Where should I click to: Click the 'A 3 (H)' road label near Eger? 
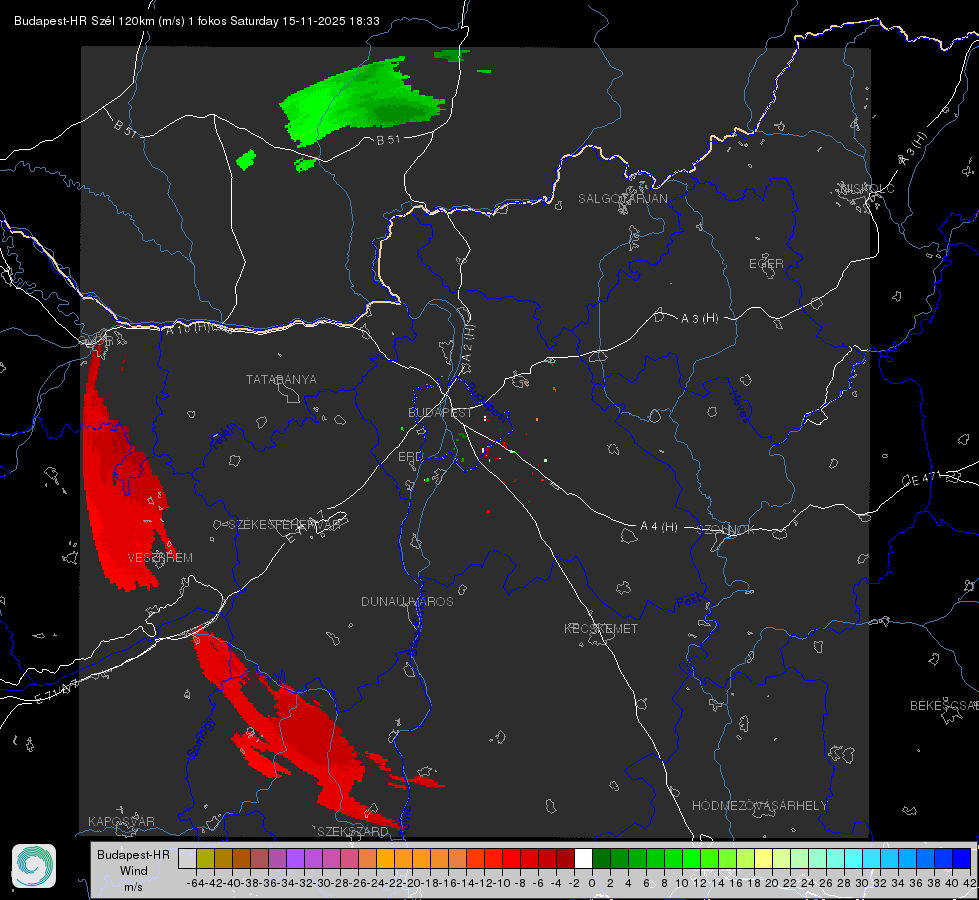pyautogui.click(x=699, y=318)
